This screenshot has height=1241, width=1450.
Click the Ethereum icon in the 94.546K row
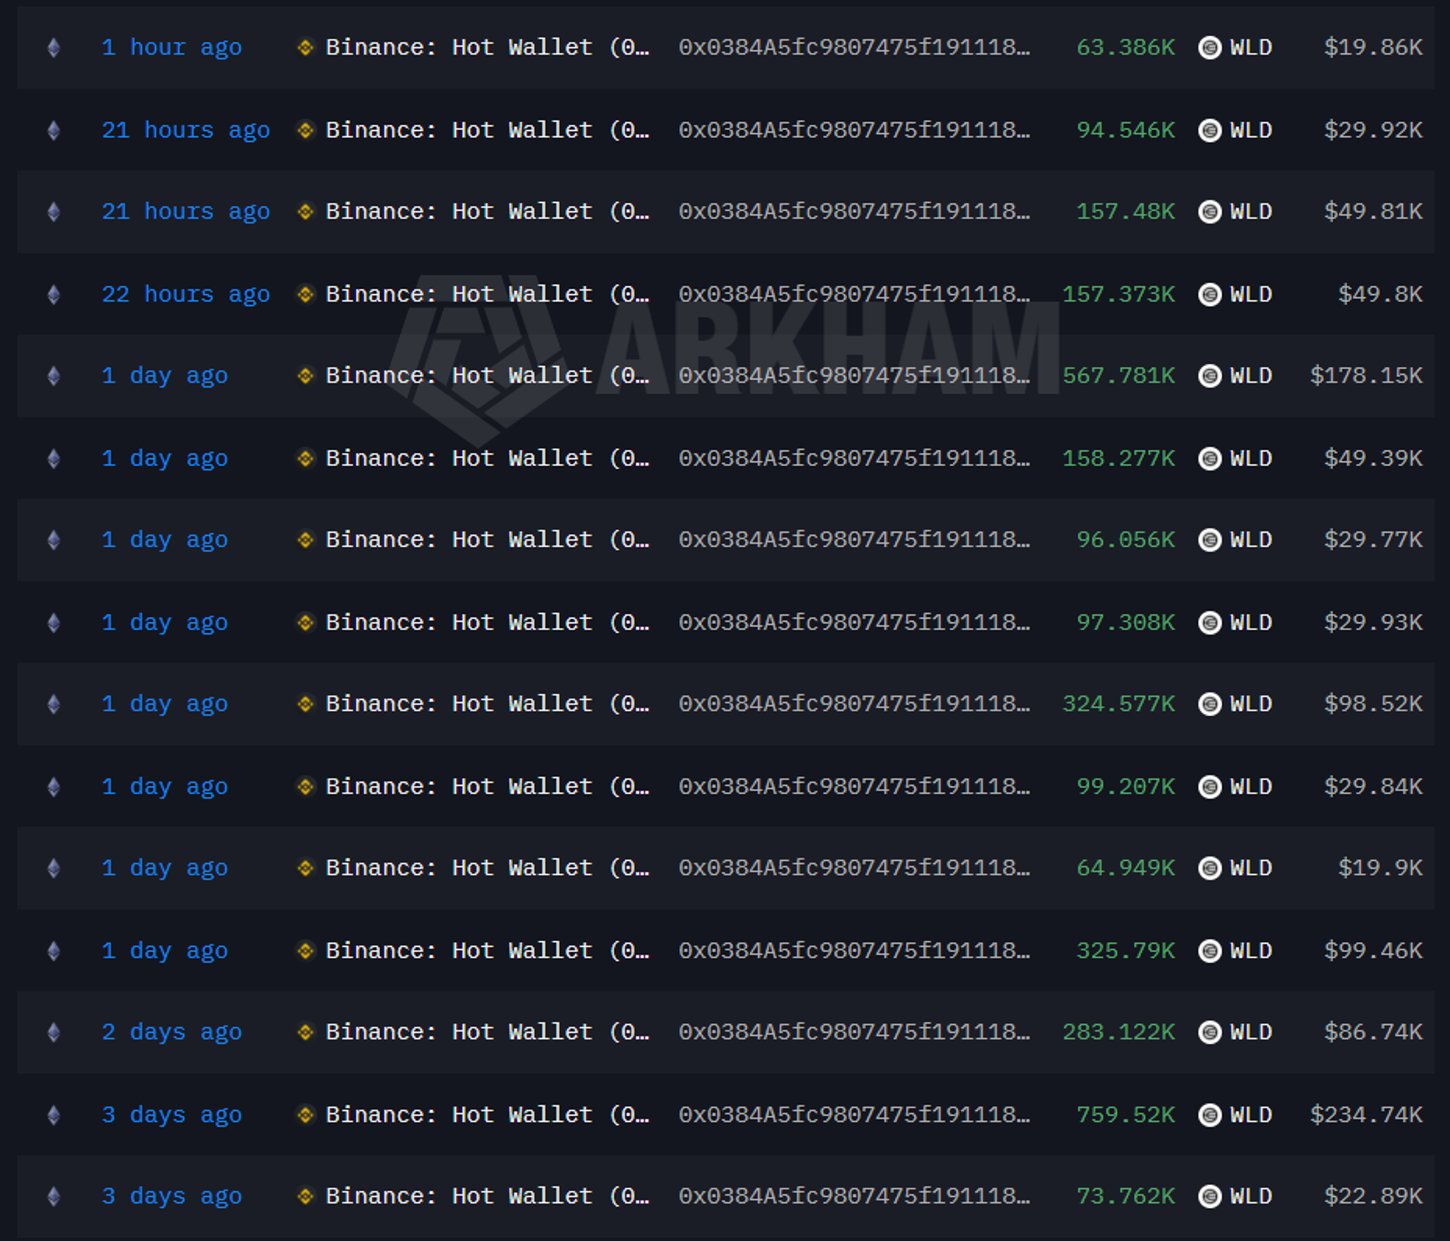point(54,131)
